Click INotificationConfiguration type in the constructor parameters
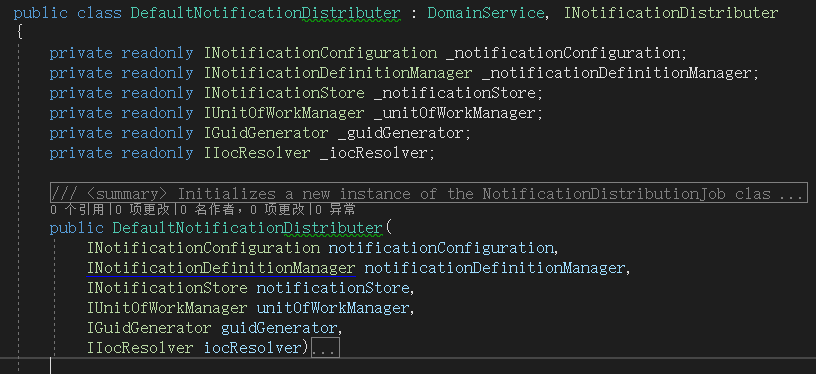The width and height of the screenshot is (816, 374). tap(203, 248)
